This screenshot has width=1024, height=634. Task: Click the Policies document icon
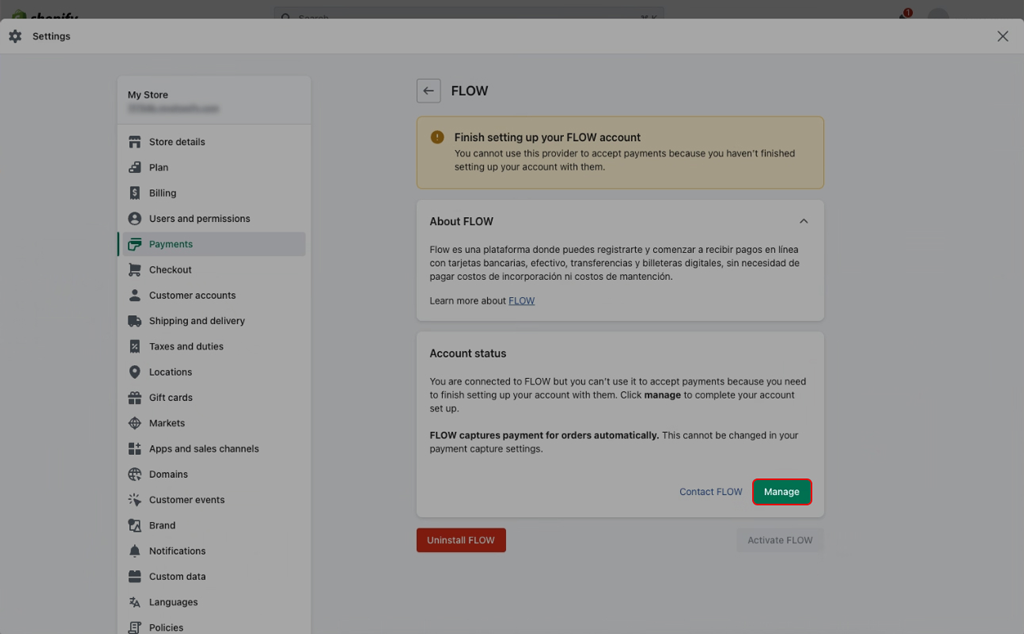coord(135,627)
